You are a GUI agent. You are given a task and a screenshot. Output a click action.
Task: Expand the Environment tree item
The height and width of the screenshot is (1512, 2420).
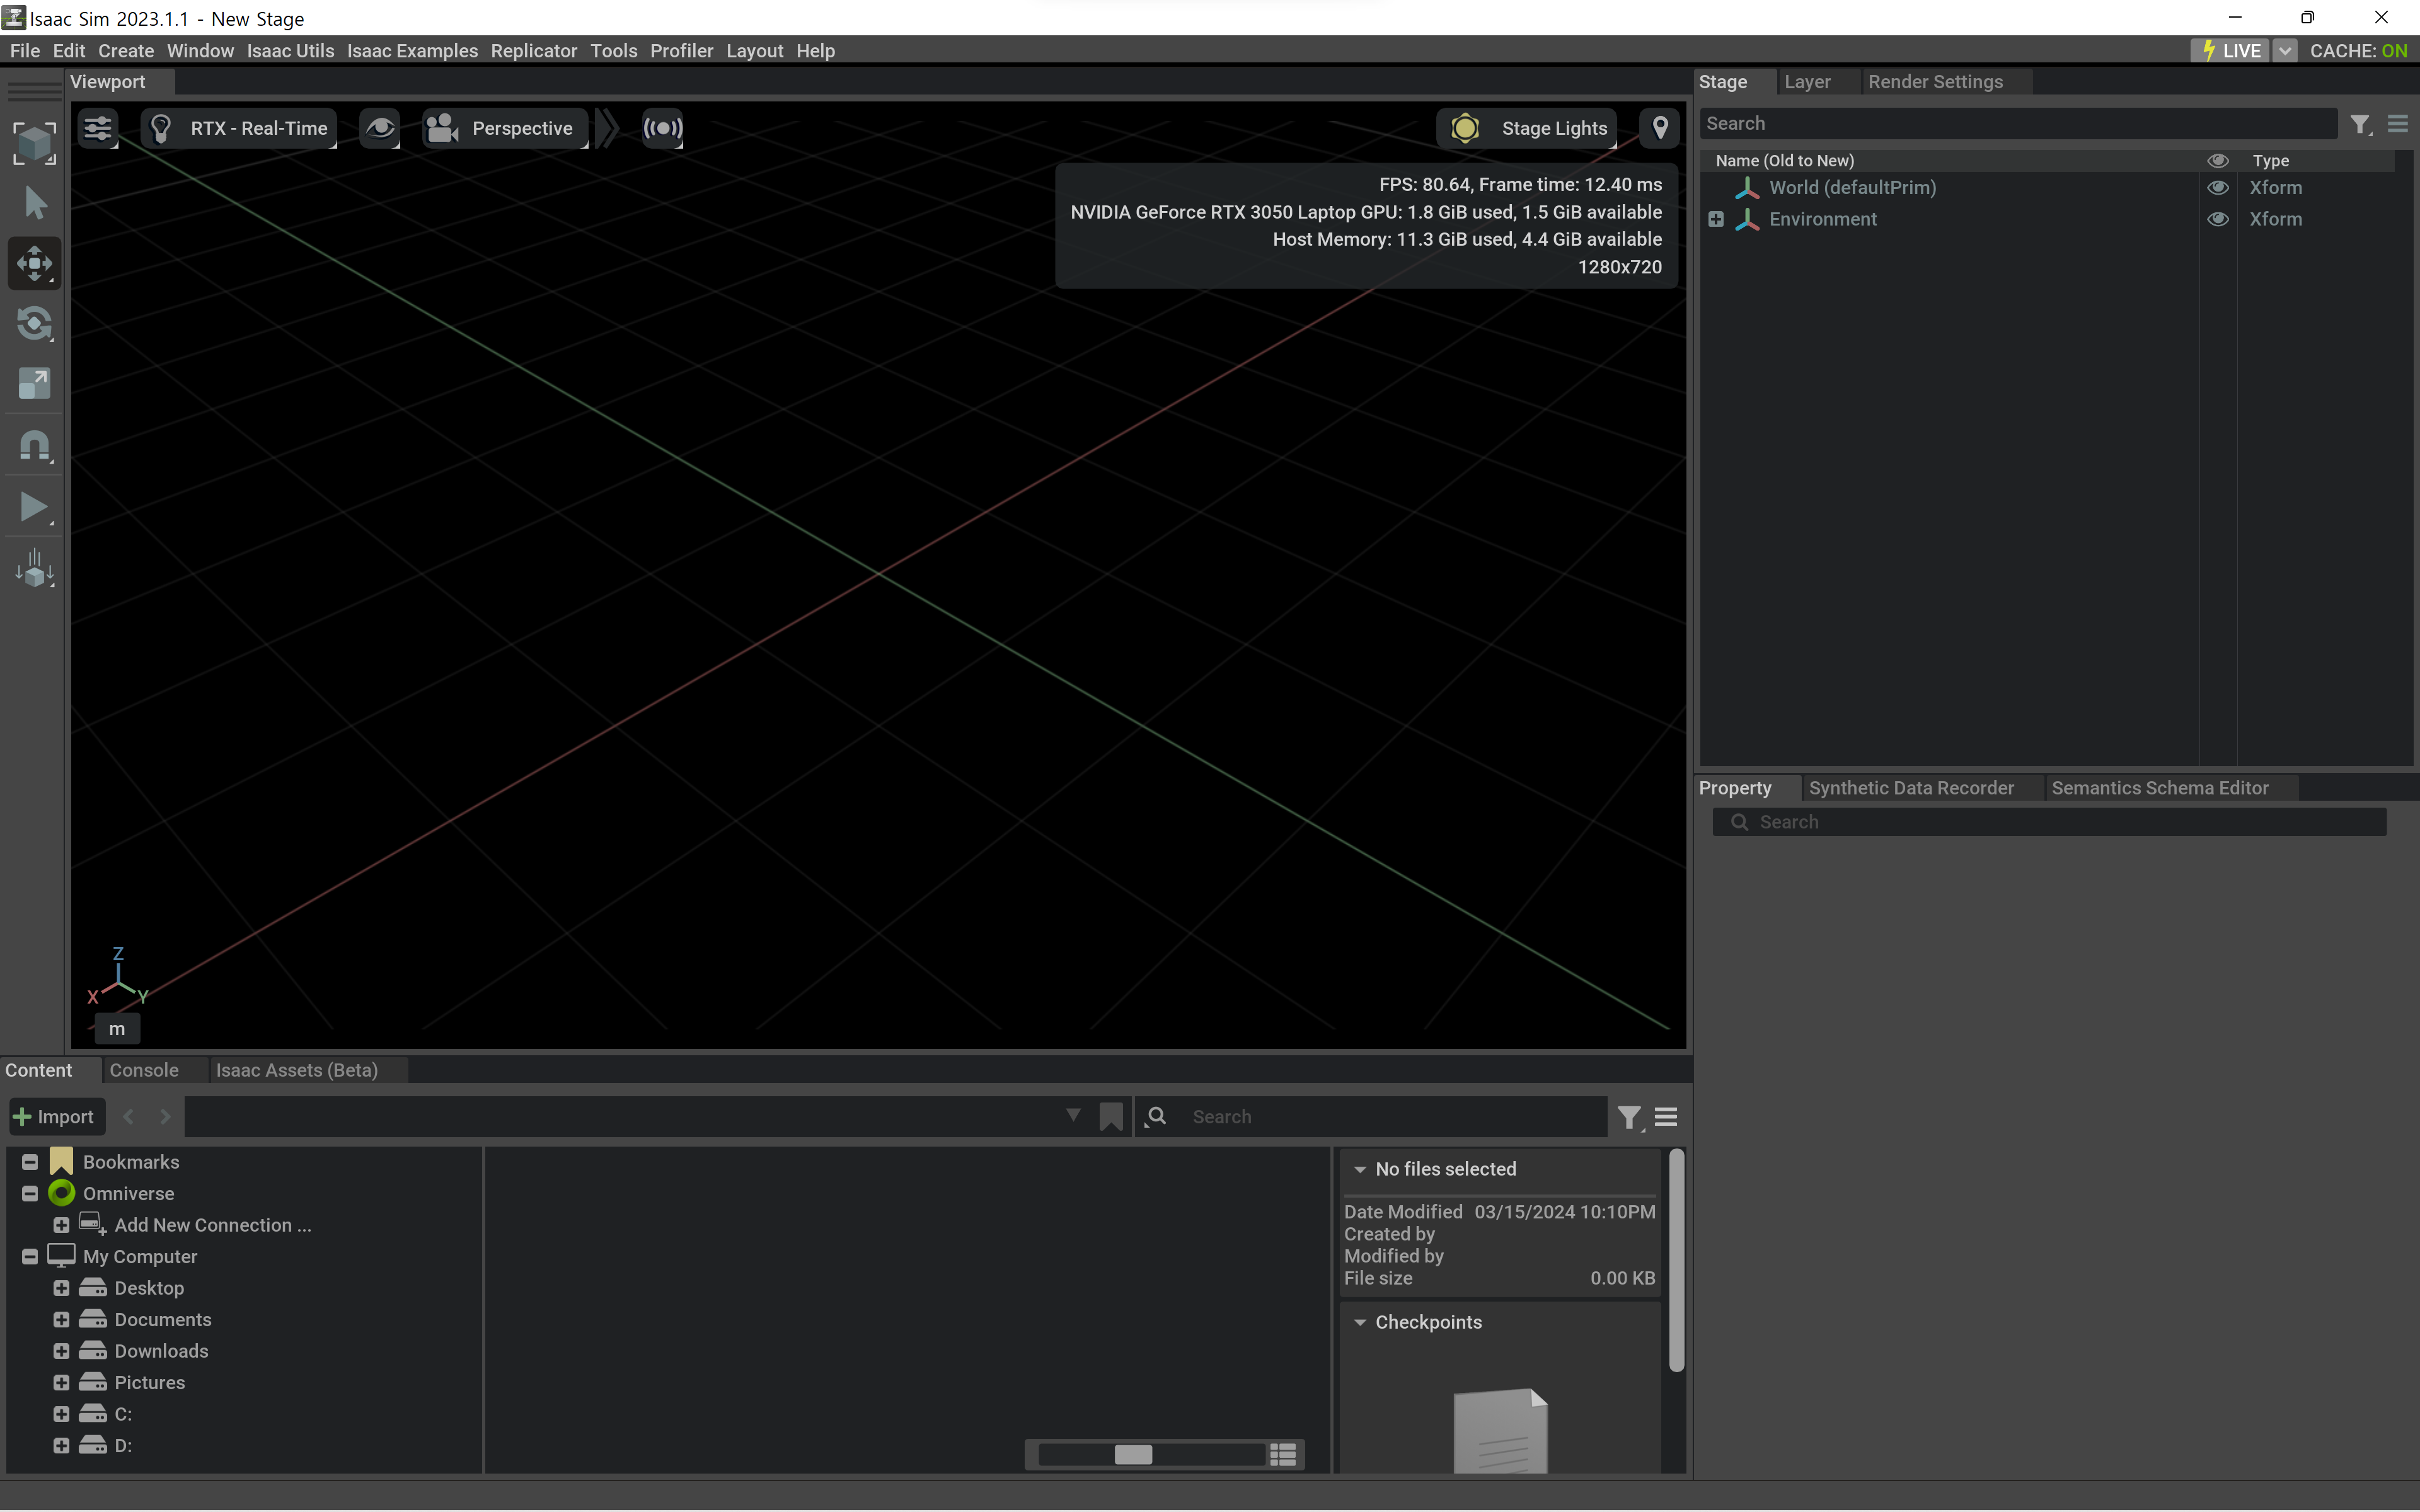click(1716, 219)
